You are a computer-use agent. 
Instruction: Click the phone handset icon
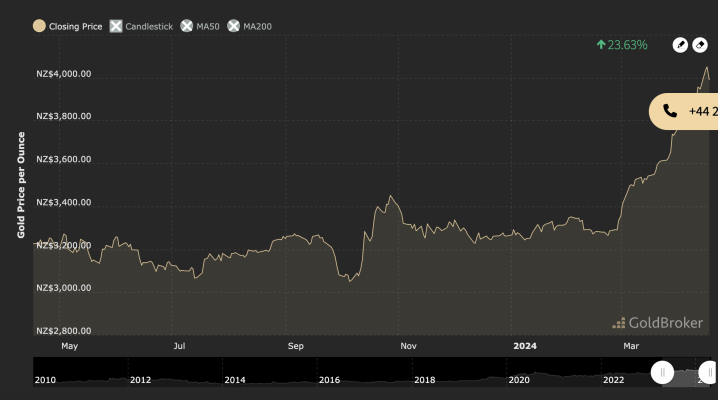(x=670, y=111)
